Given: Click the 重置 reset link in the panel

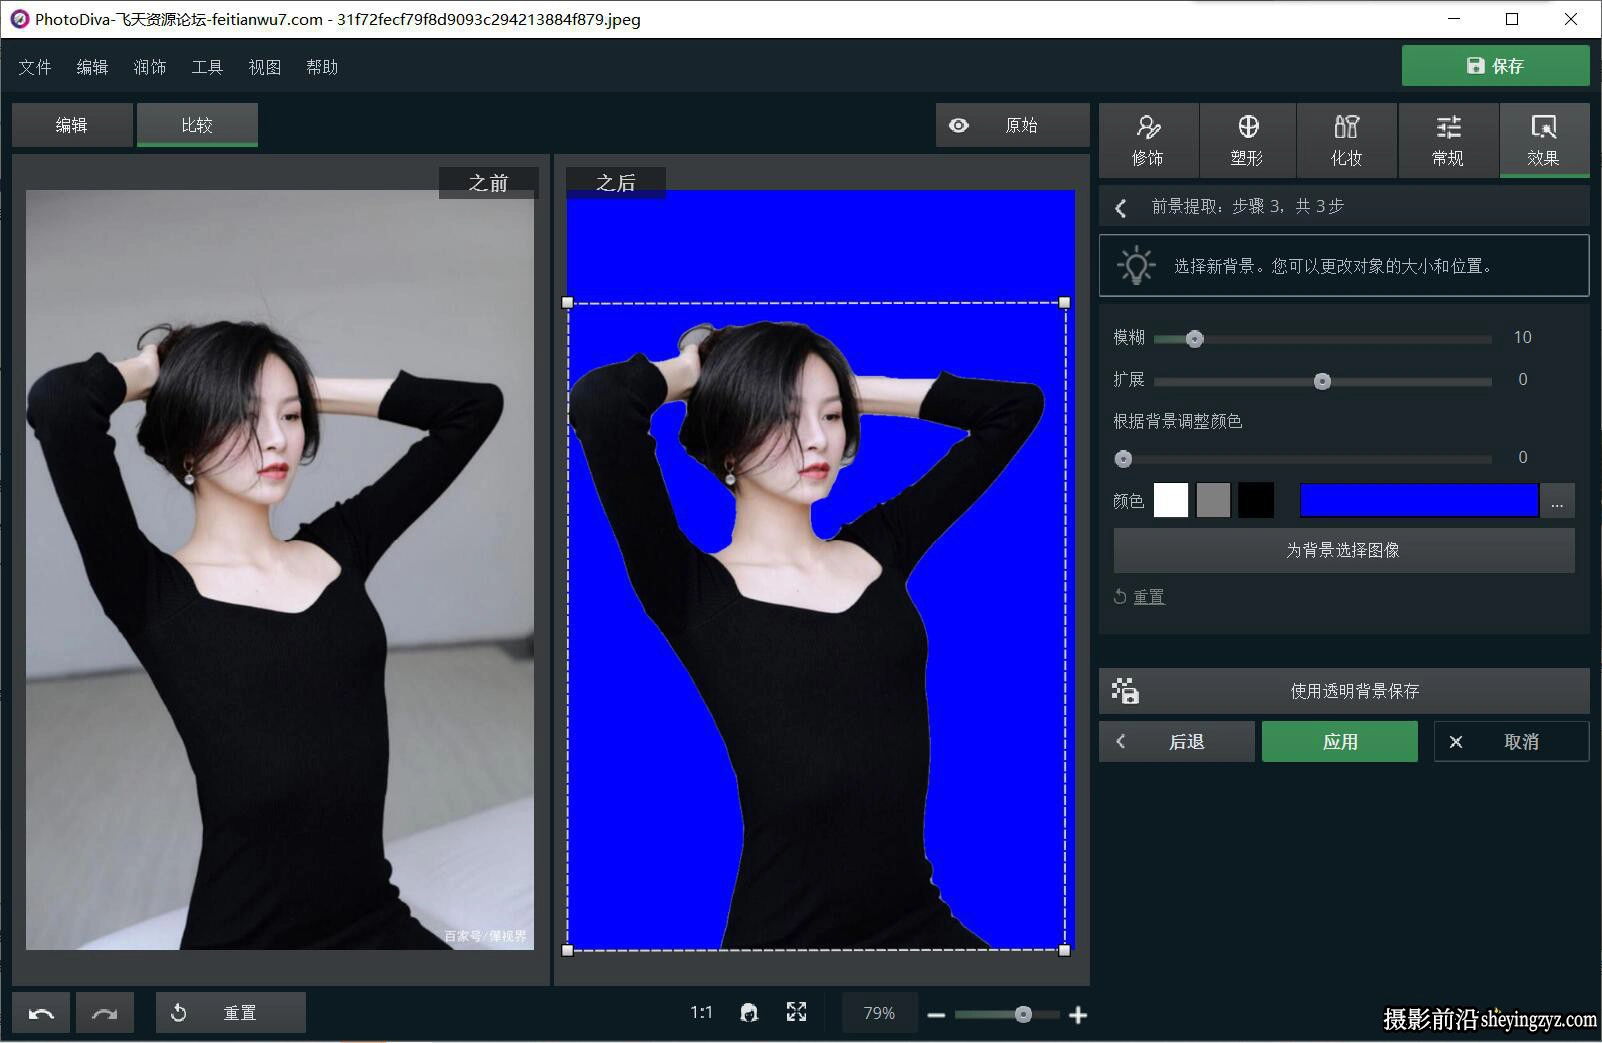Looking at the screenshot, I should [1148, 597].
